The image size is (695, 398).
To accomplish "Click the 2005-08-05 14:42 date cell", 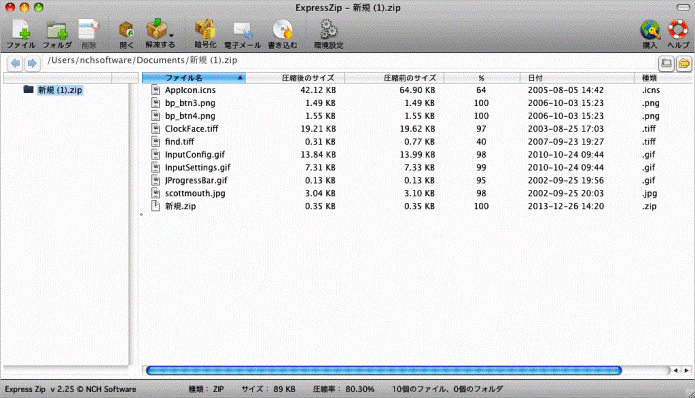I will click(x=566, y=90).
